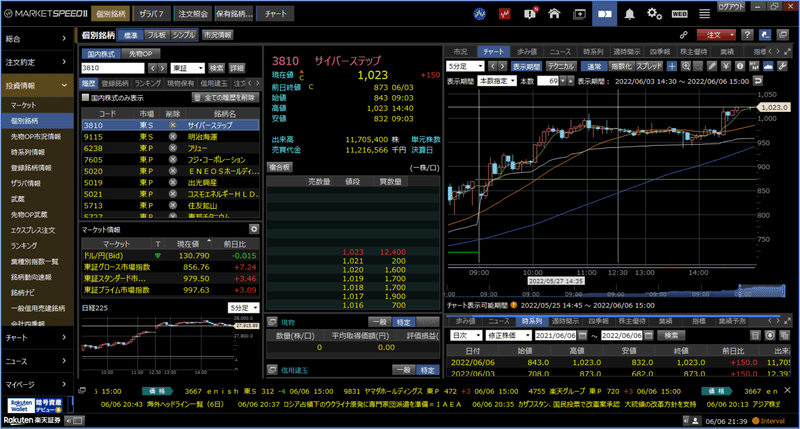Open alerts with the bell icon
This screenshot has height=429, width=800.
630,14
